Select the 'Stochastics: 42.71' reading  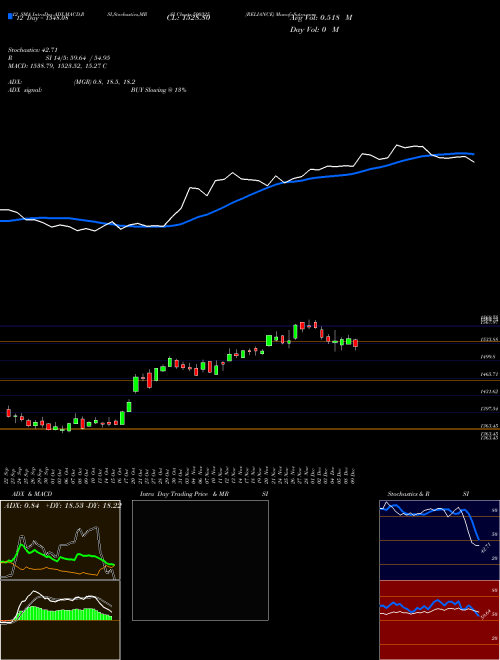coord(33,50)
